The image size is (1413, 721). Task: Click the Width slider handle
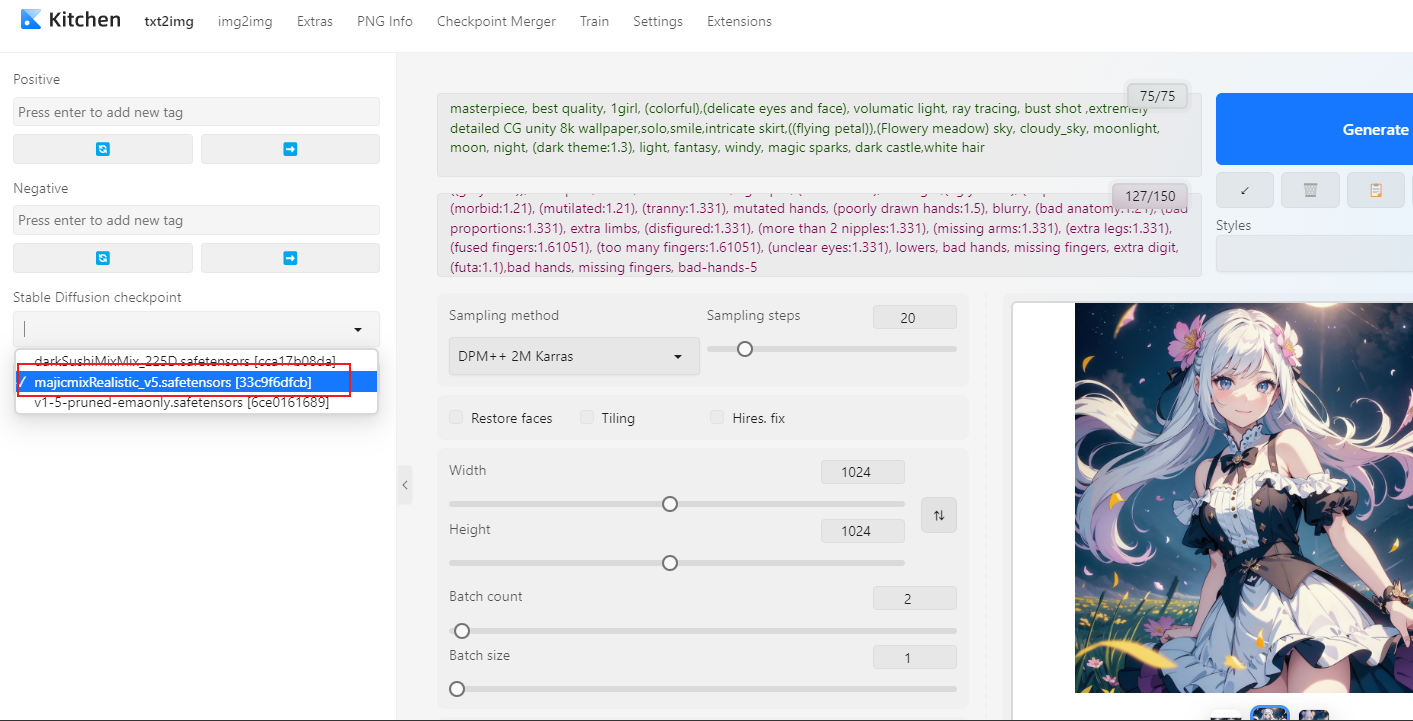point(670,504)
